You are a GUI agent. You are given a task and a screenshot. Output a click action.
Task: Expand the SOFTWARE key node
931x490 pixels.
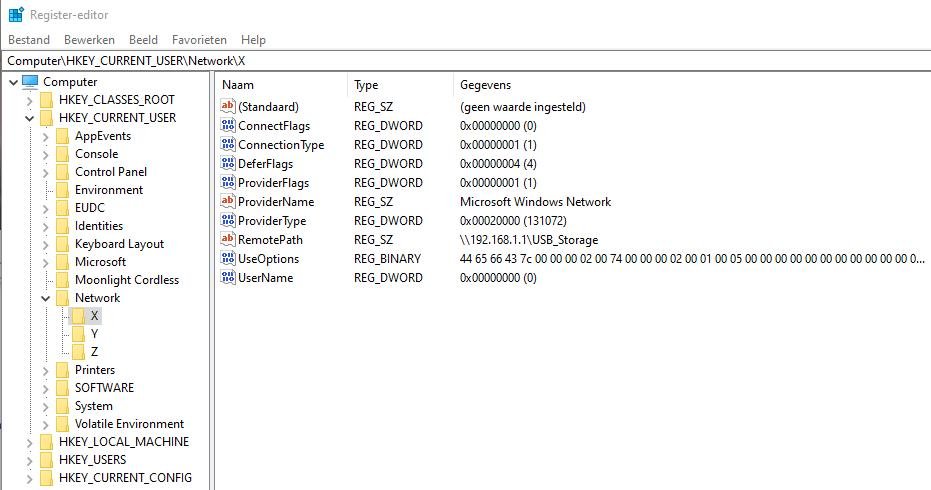46,388
